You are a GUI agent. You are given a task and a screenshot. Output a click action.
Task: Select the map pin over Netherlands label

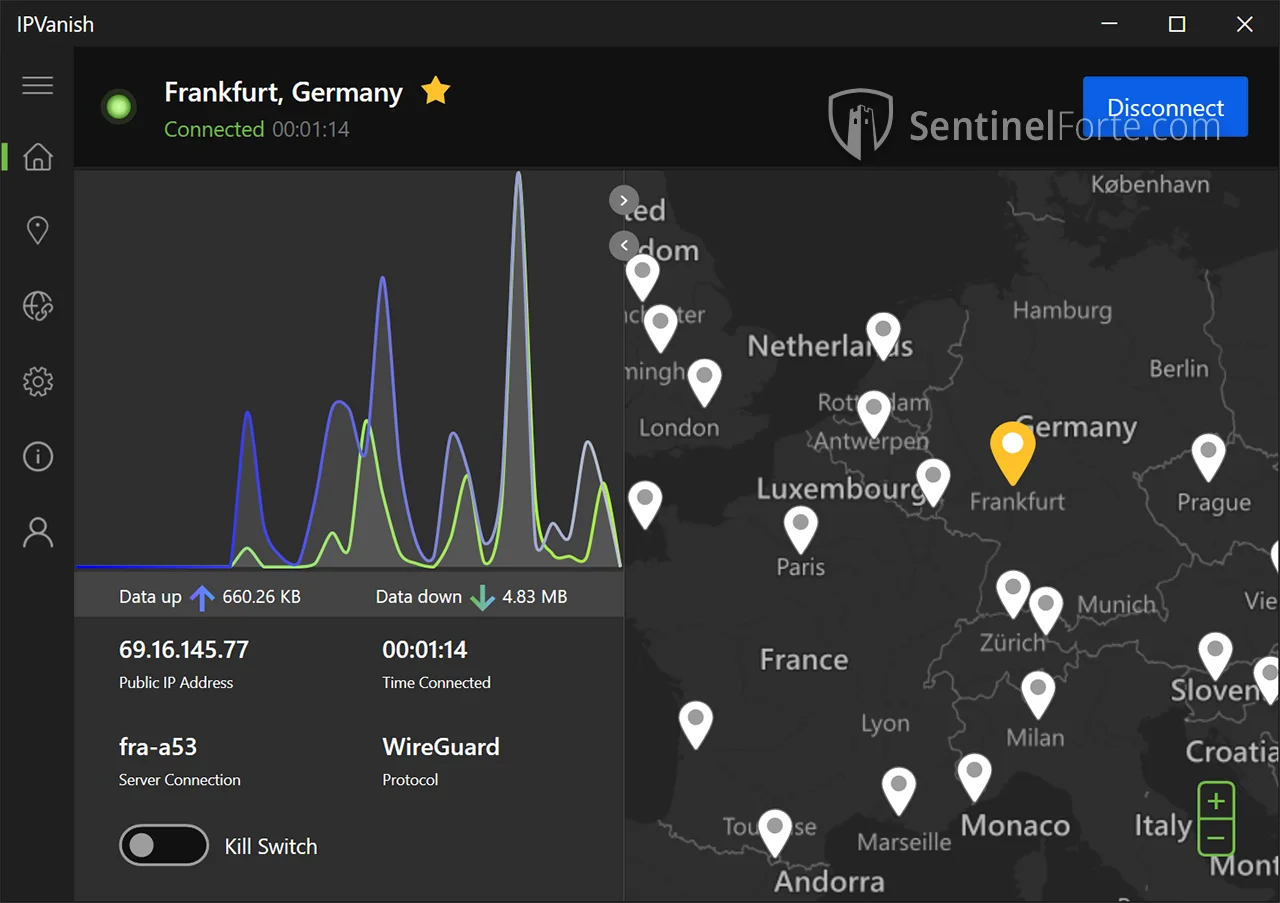(883, 337)
